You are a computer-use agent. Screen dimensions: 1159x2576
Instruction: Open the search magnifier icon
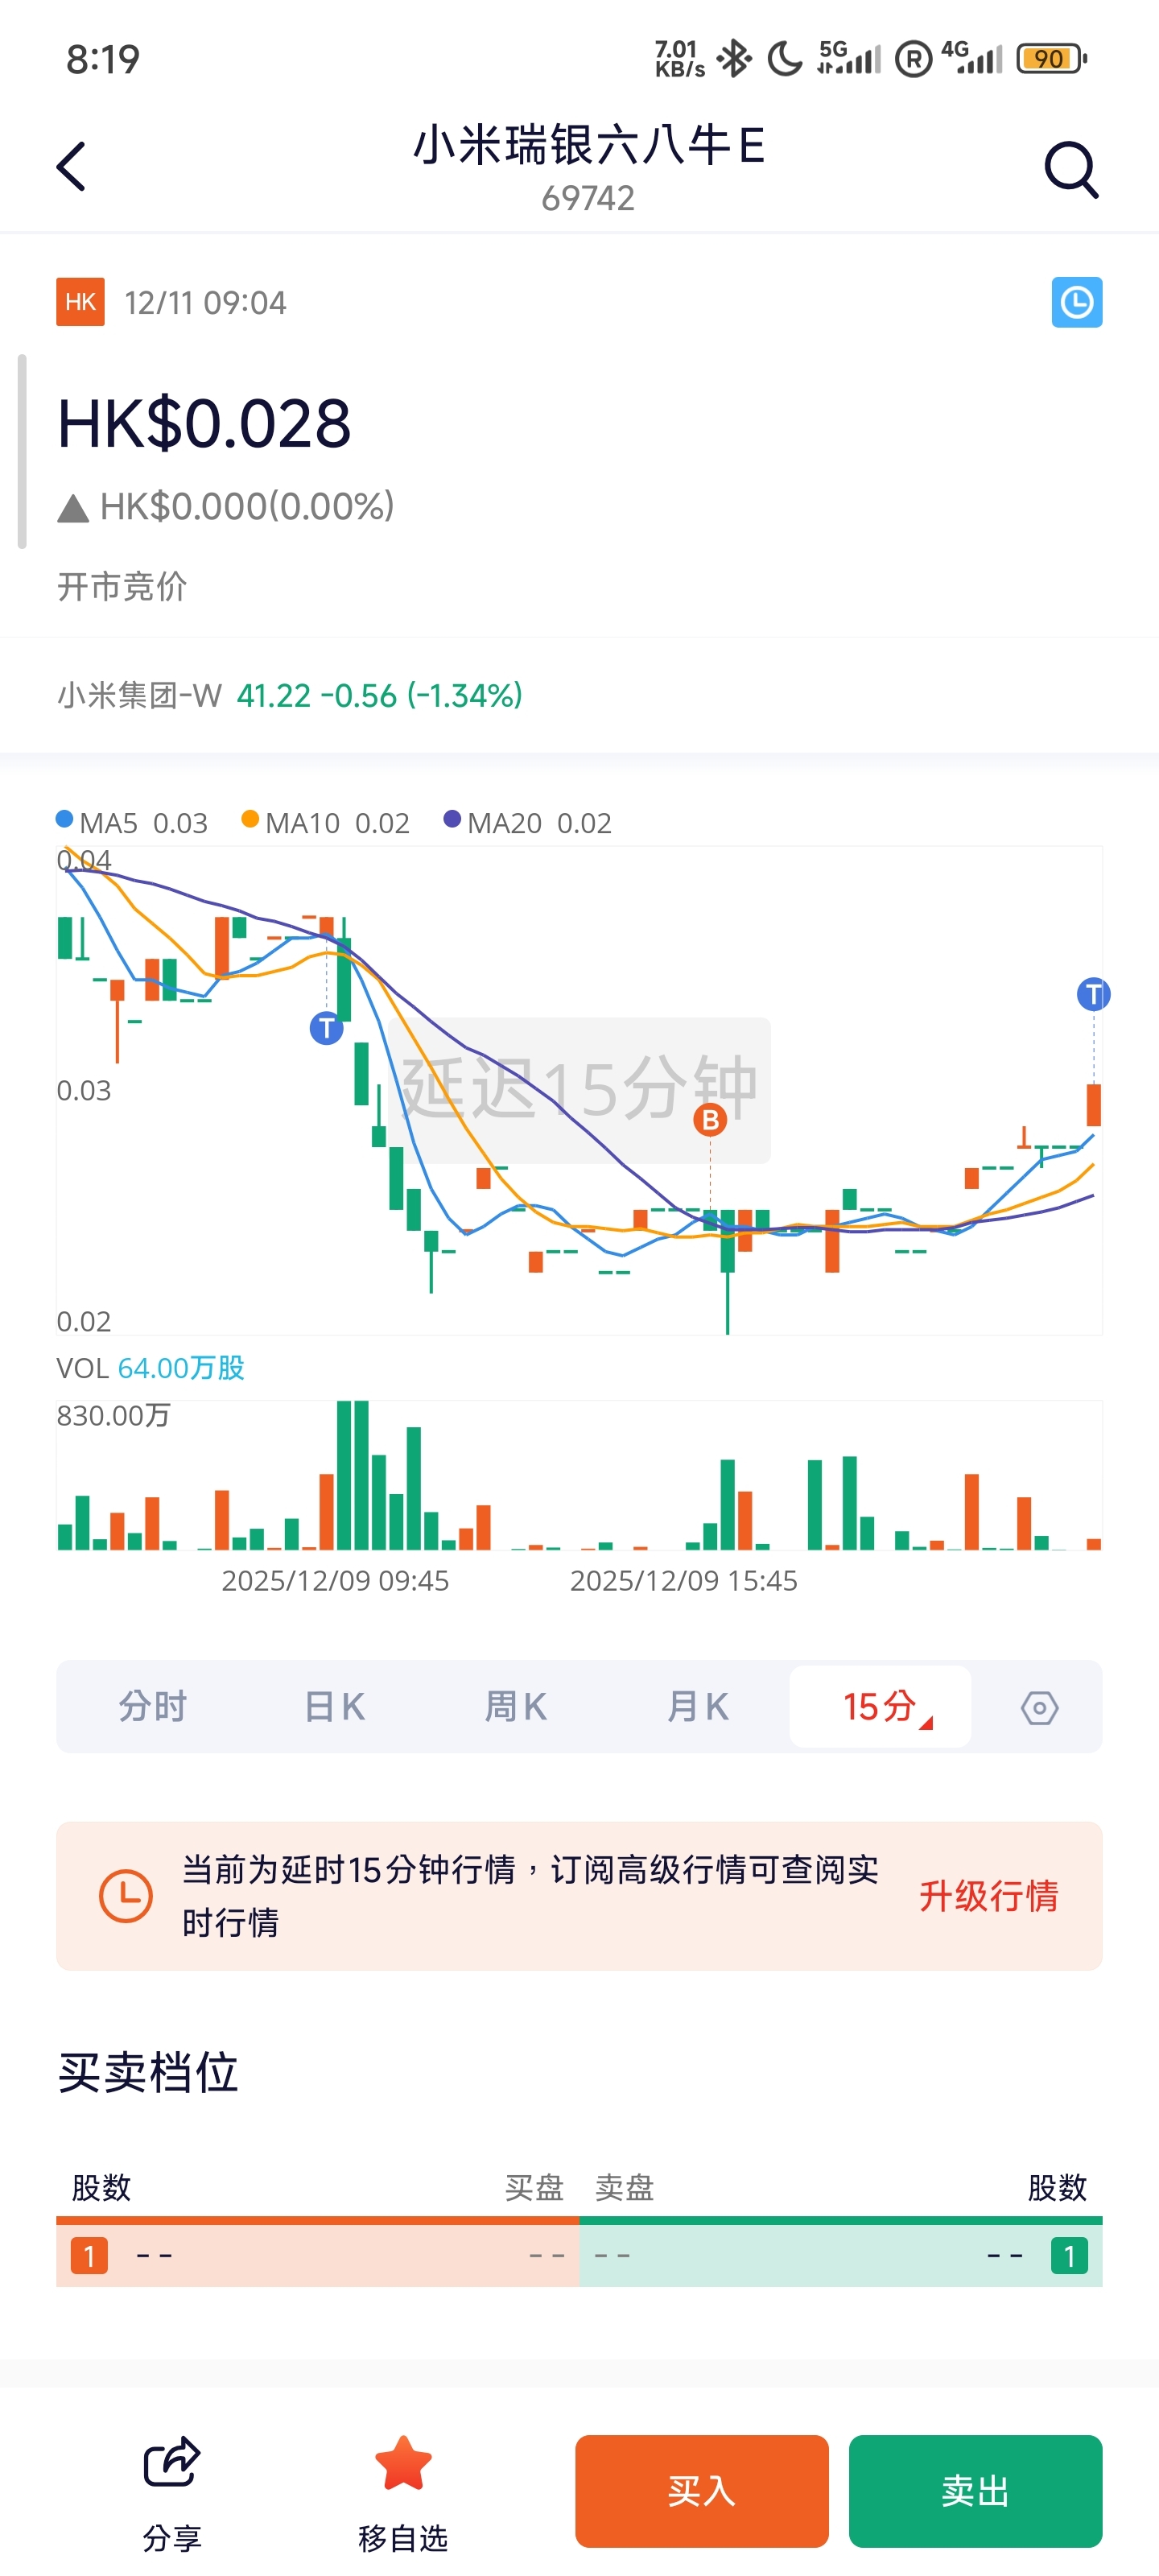(x=1071, y=169)
